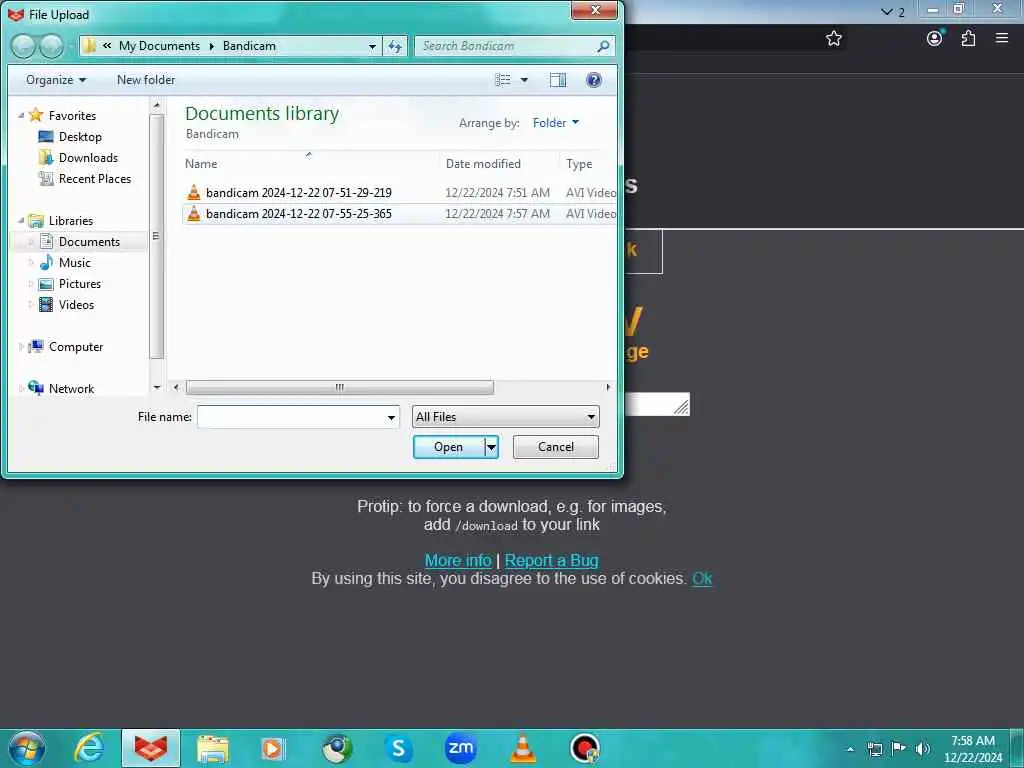This screenshot has height=768, width=1024.
Task: Click the Forward arrow in File Upload dialog
Action: pyautogui.click(x=51, y=46)
